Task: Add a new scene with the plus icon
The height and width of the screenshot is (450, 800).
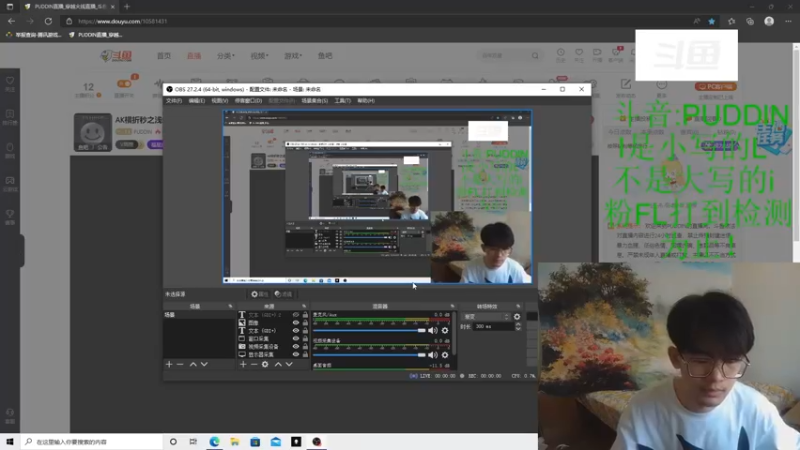Action: click(169, 364)
